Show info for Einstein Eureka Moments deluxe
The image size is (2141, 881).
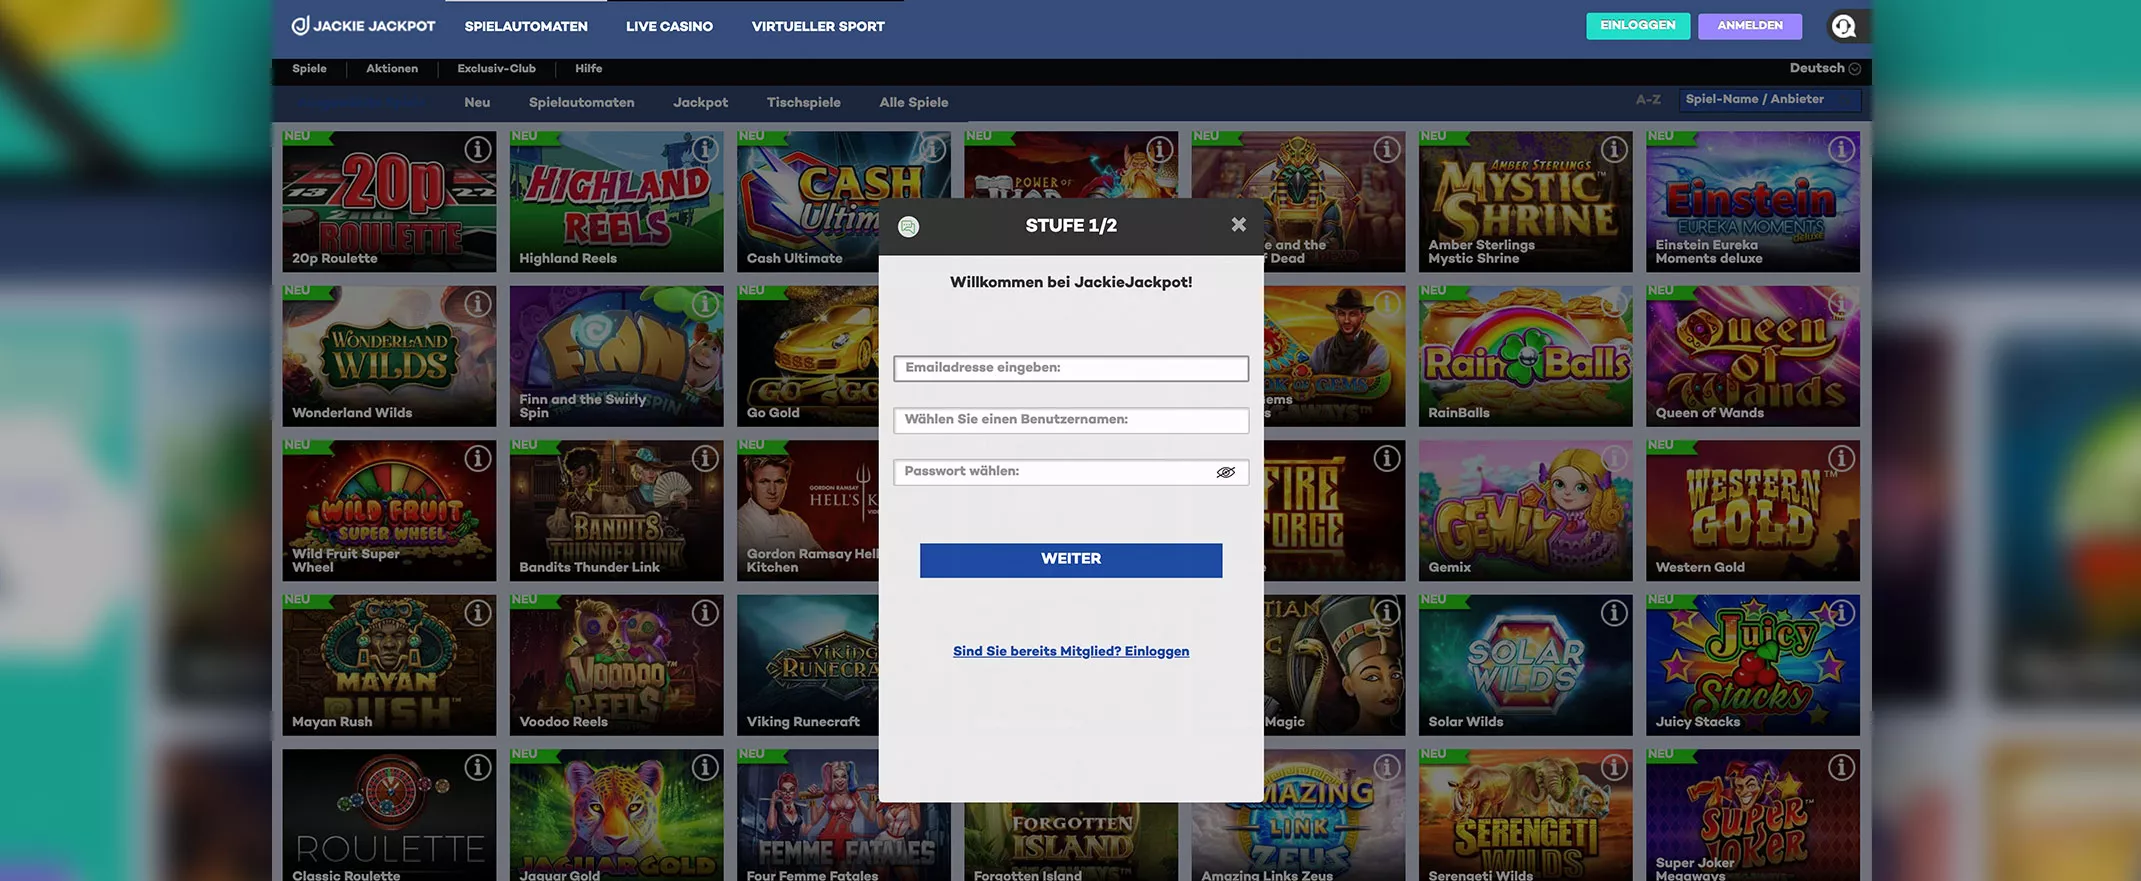(1841, 149)
